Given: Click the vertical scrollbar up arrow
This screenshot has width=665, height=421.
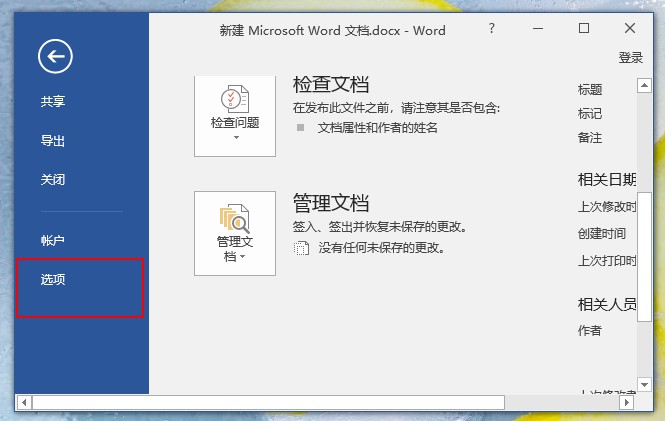Looking at the screenshot, I should pos(644,86).
